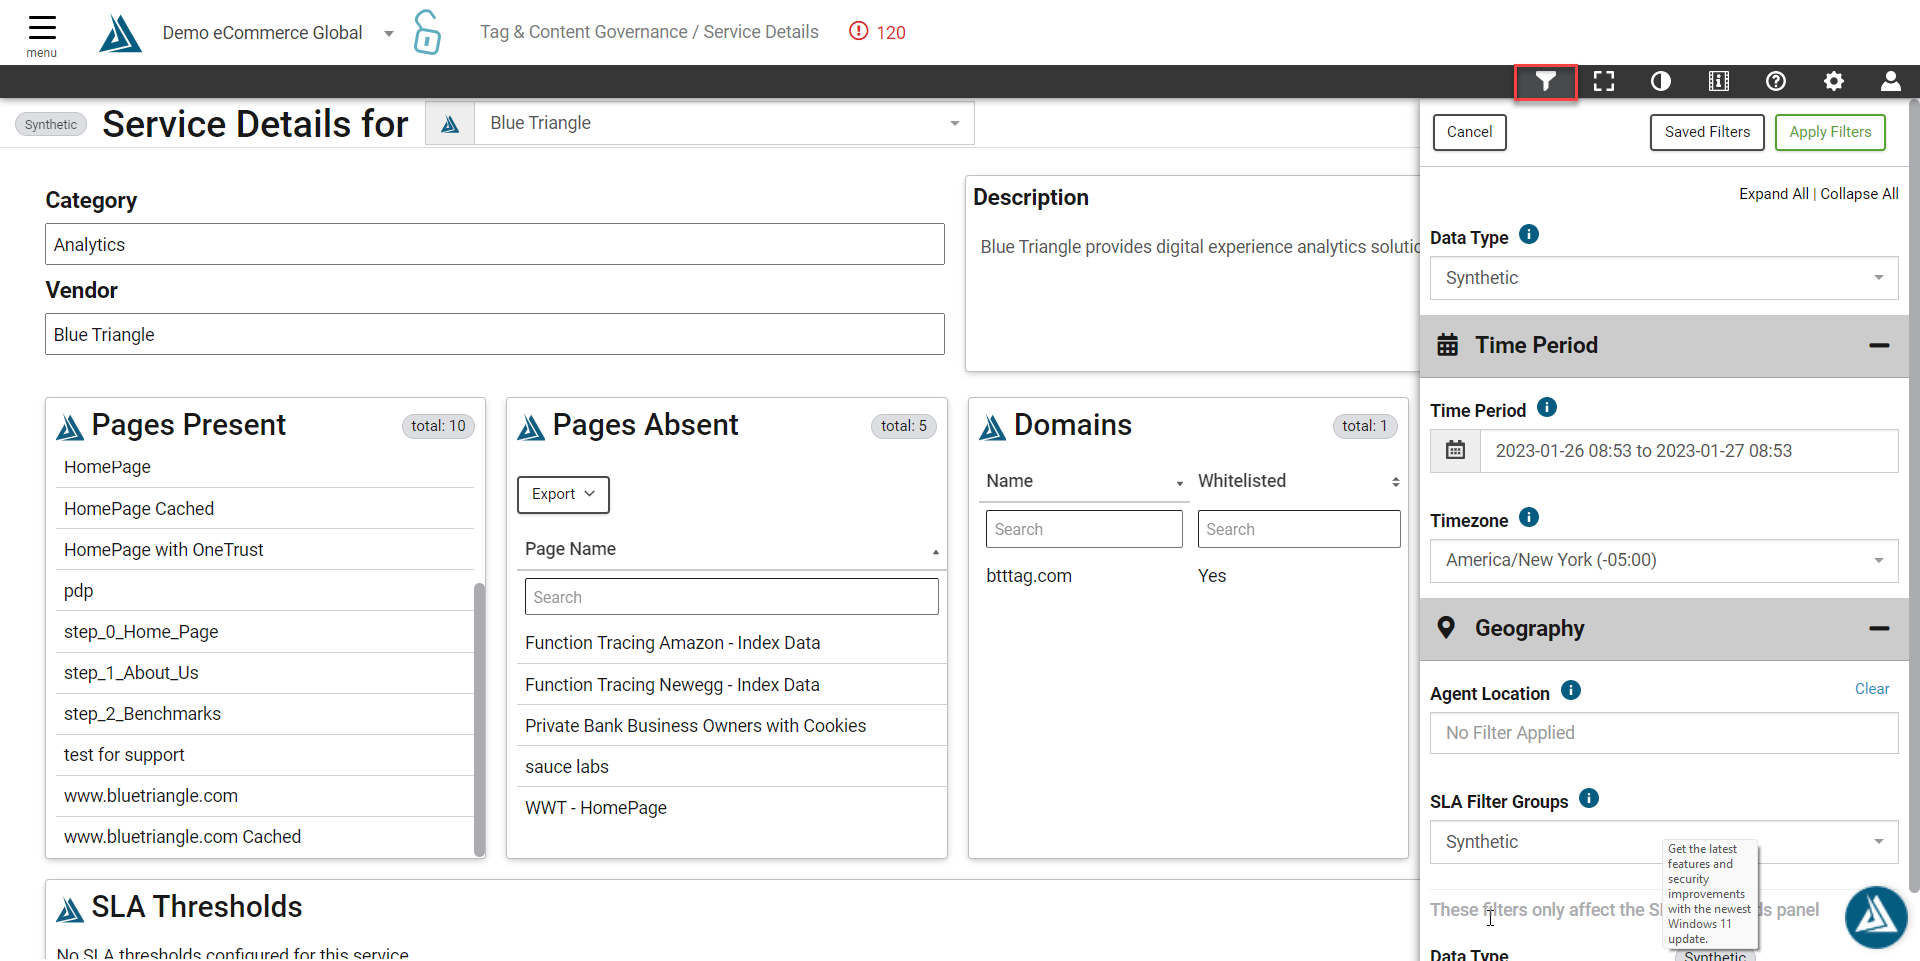The height and width of the screenshot is (961, 1920).
Task: Click the Category Analytics field
Action: (x=495, y=244)
